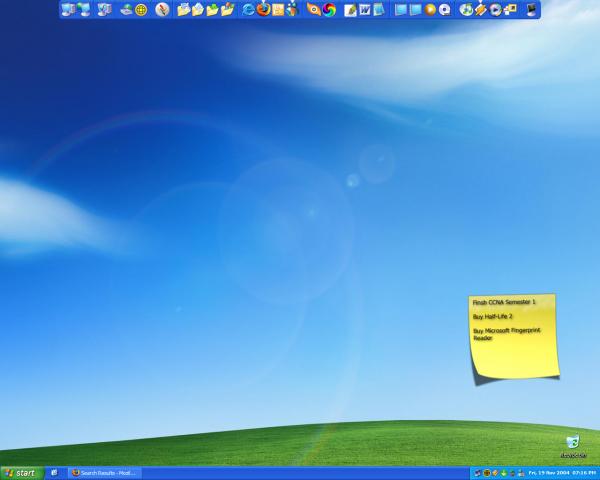Click the orange tiled square dock icon
This screenshot has height=480, width=600.
click(278, 10)
